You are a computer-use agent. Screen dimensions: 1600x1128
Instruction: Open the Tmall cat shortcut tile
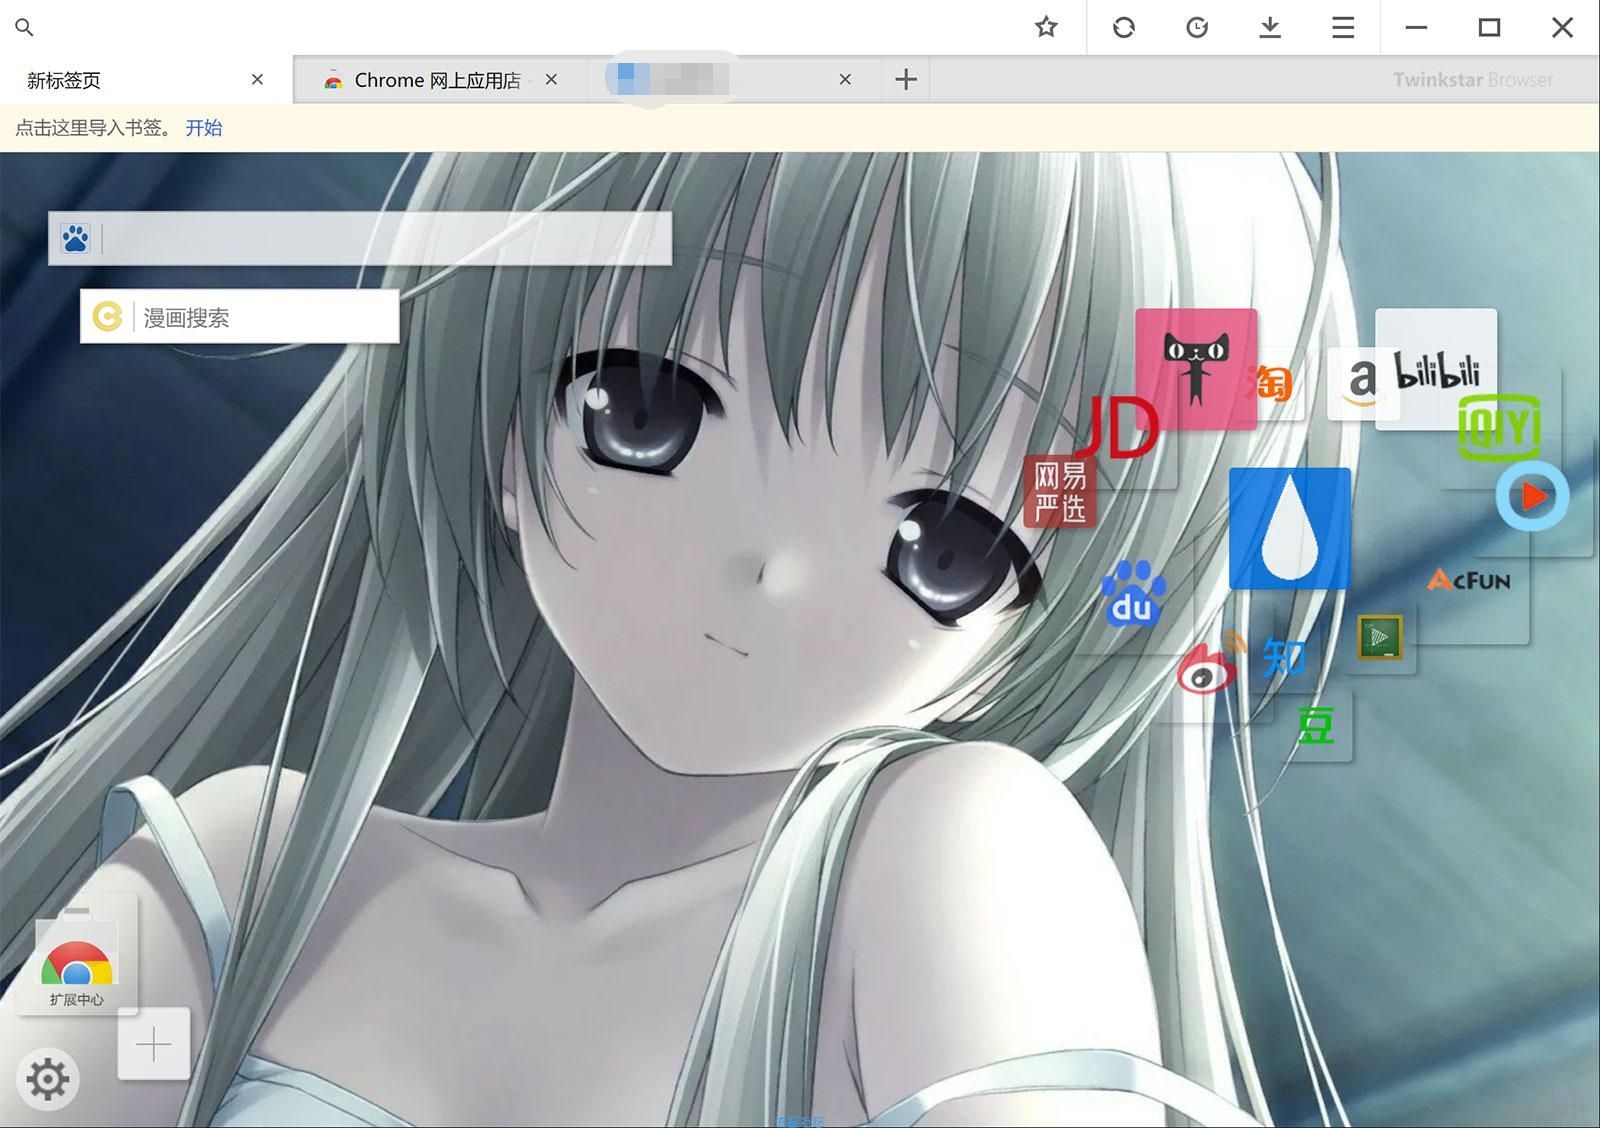click(1196, 369)
